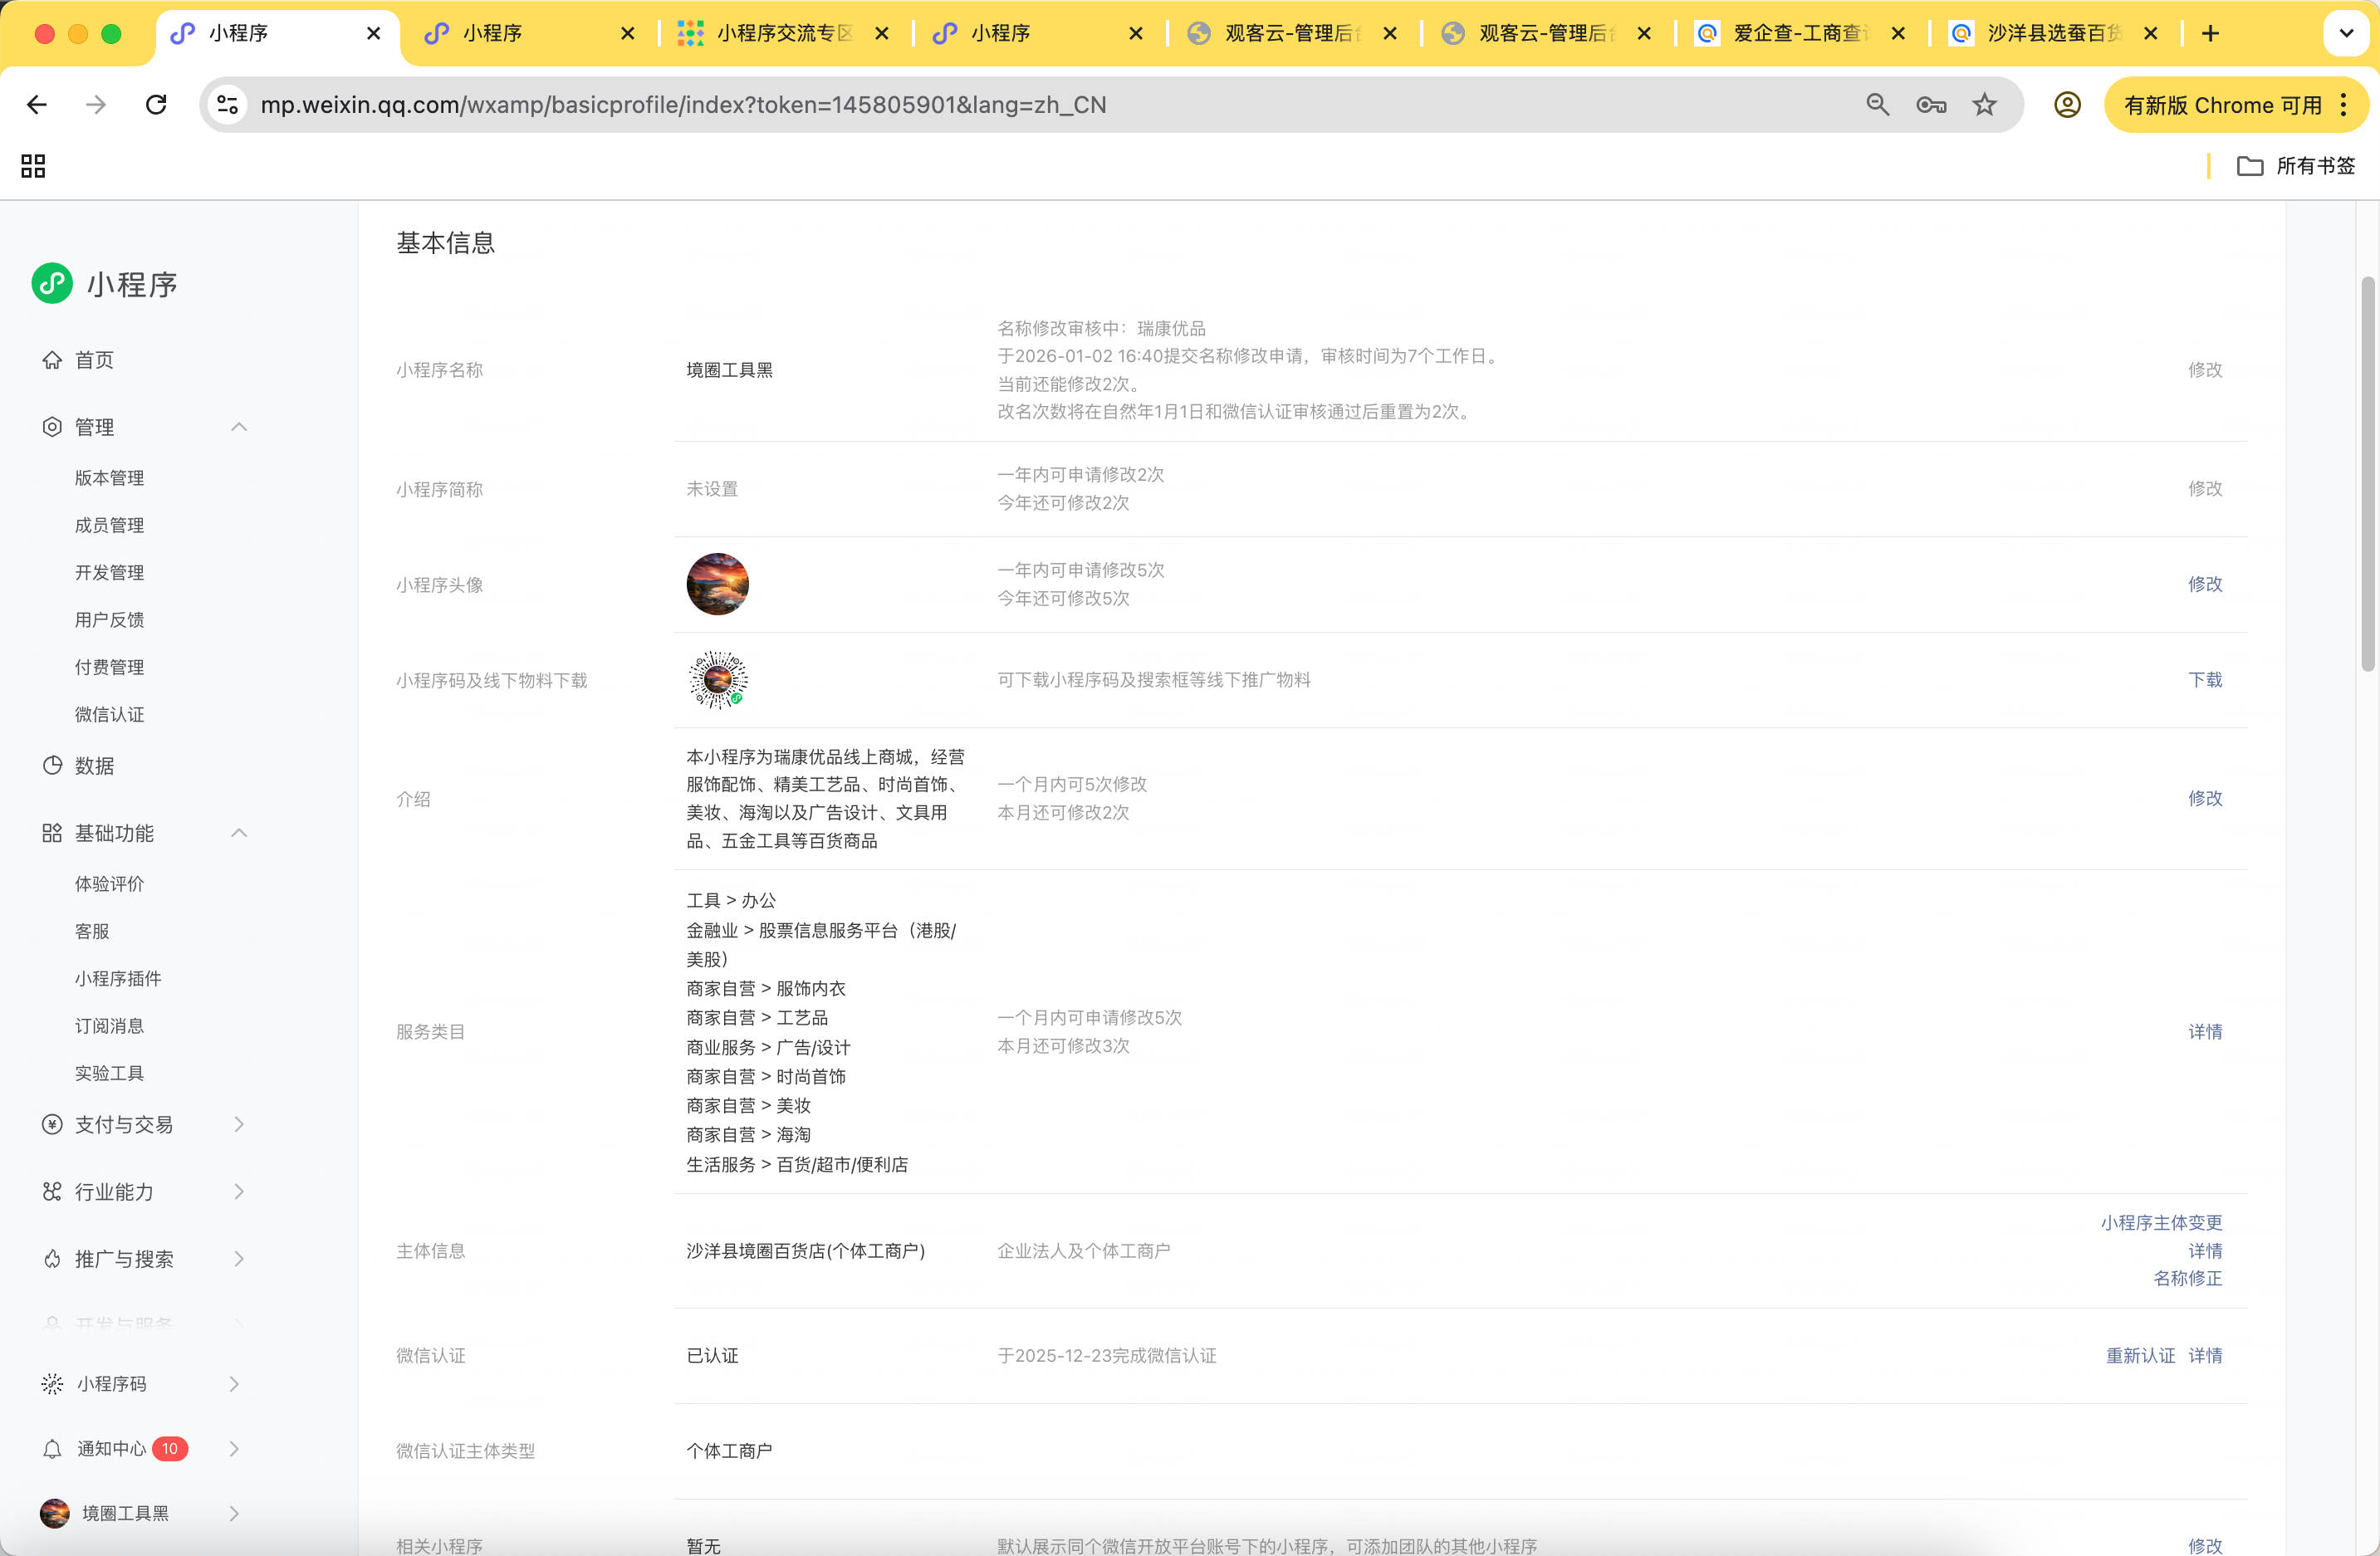Click the zoom magnifier icon in address bar

1877,105
